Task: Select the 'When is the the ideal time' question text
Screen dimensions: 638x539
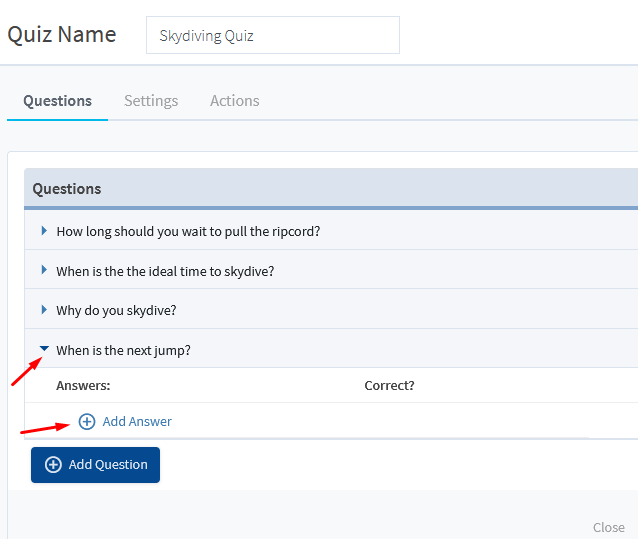Action: [165, 271]
